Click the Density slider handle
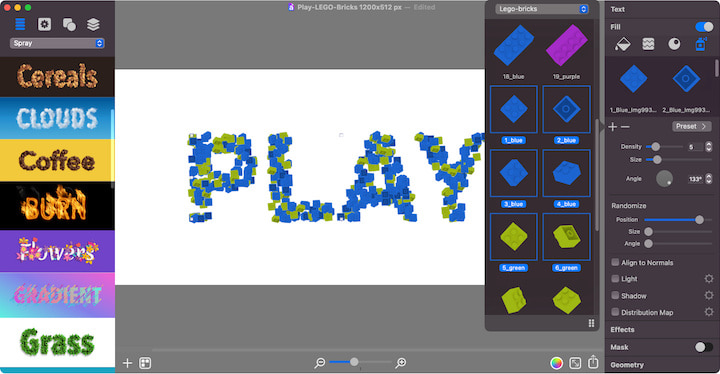The width and height of the screenshot is (720, 374). point(656,147)
